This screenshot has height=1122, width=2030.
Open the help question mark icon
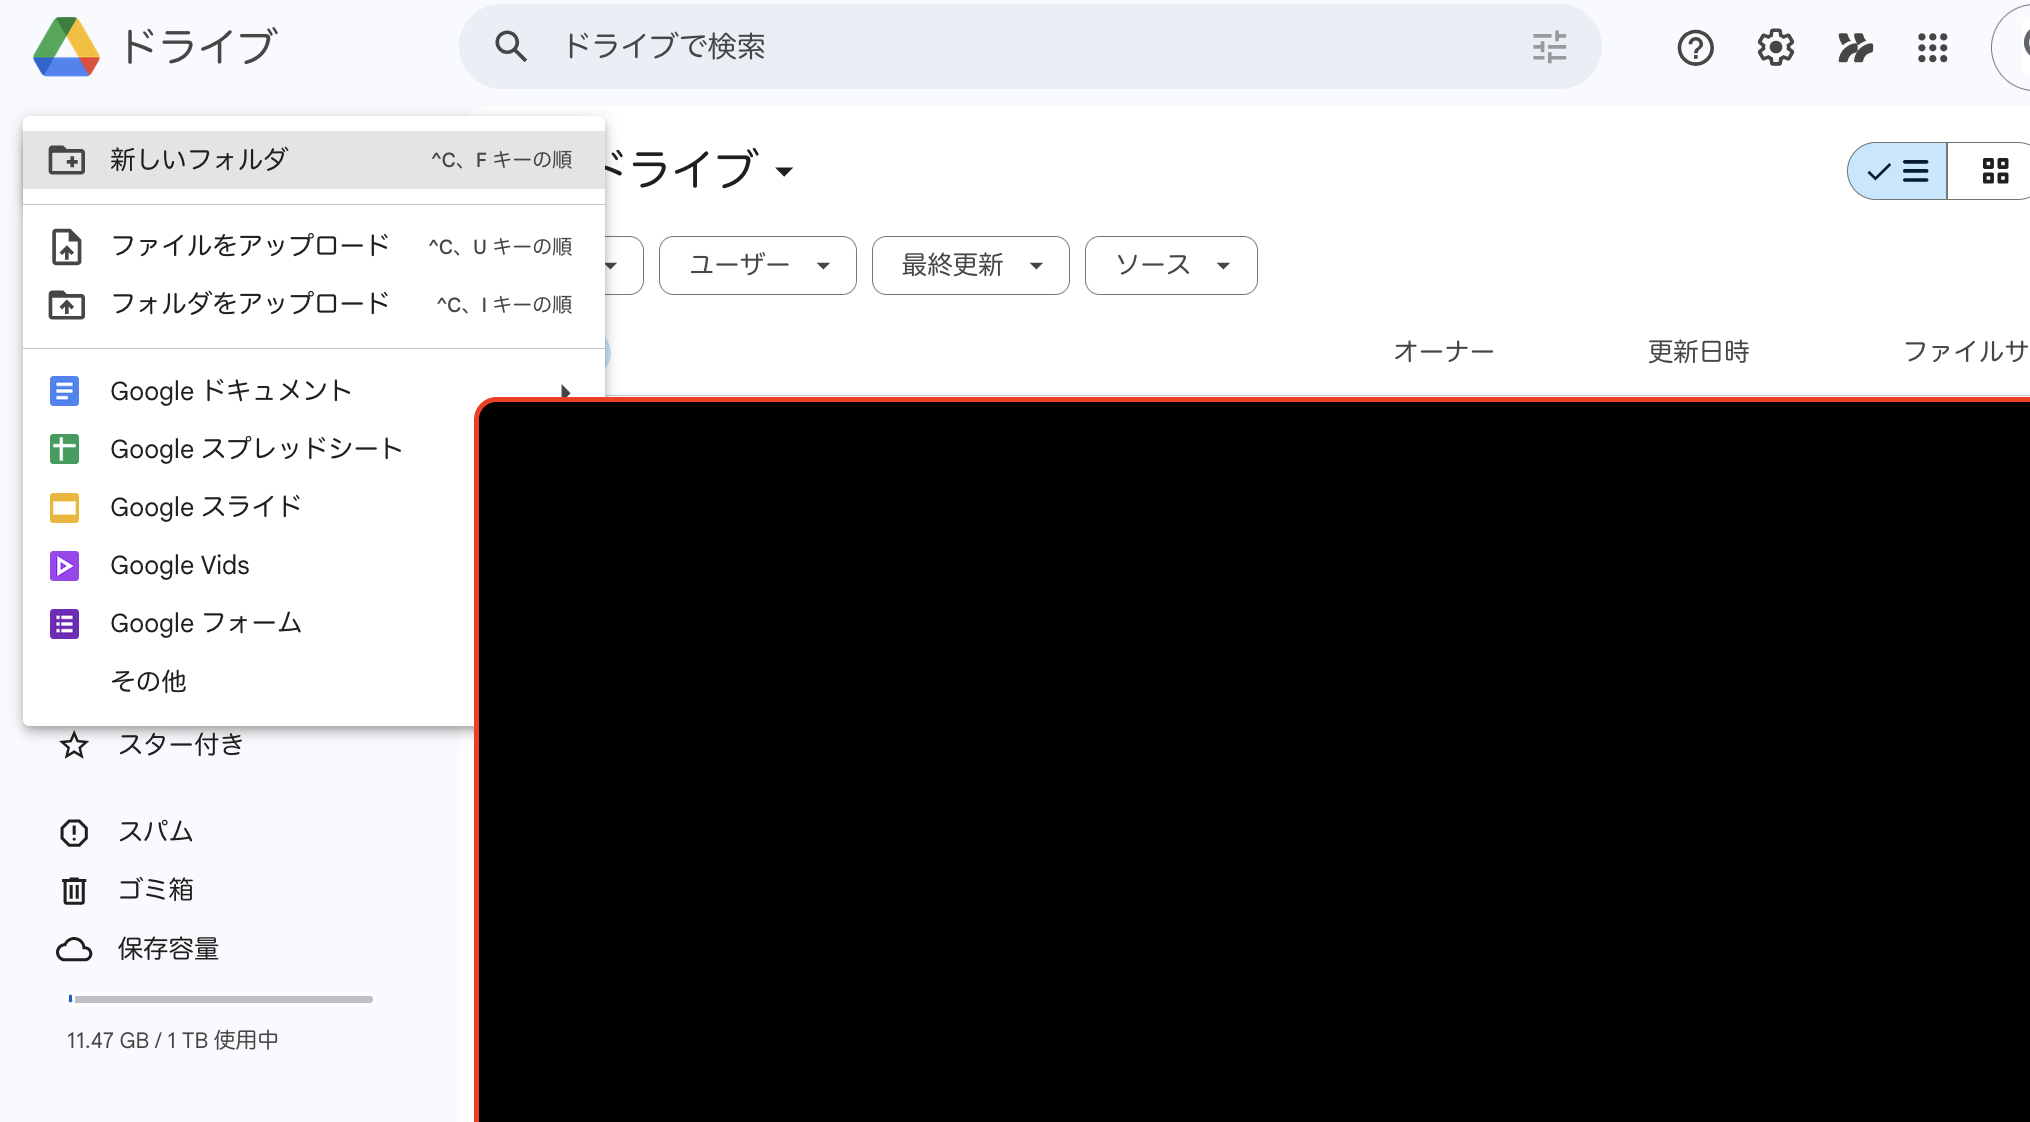click(x=1695, y=47)
